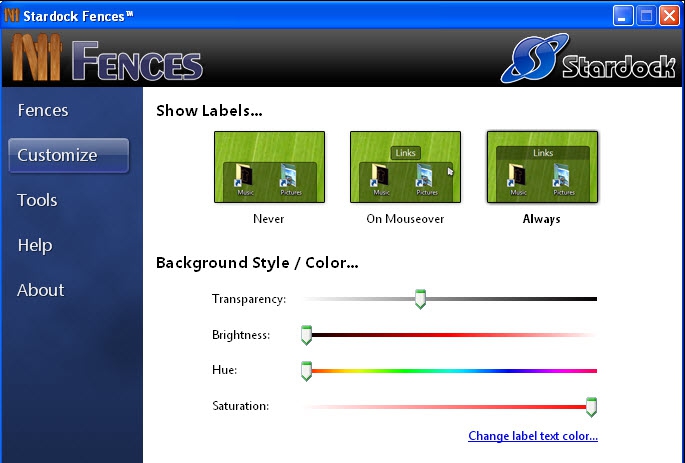Select the On Mouseover labels thumbnail
The height and width of the screenshot is (463, 685).
(x=405, y=167)
